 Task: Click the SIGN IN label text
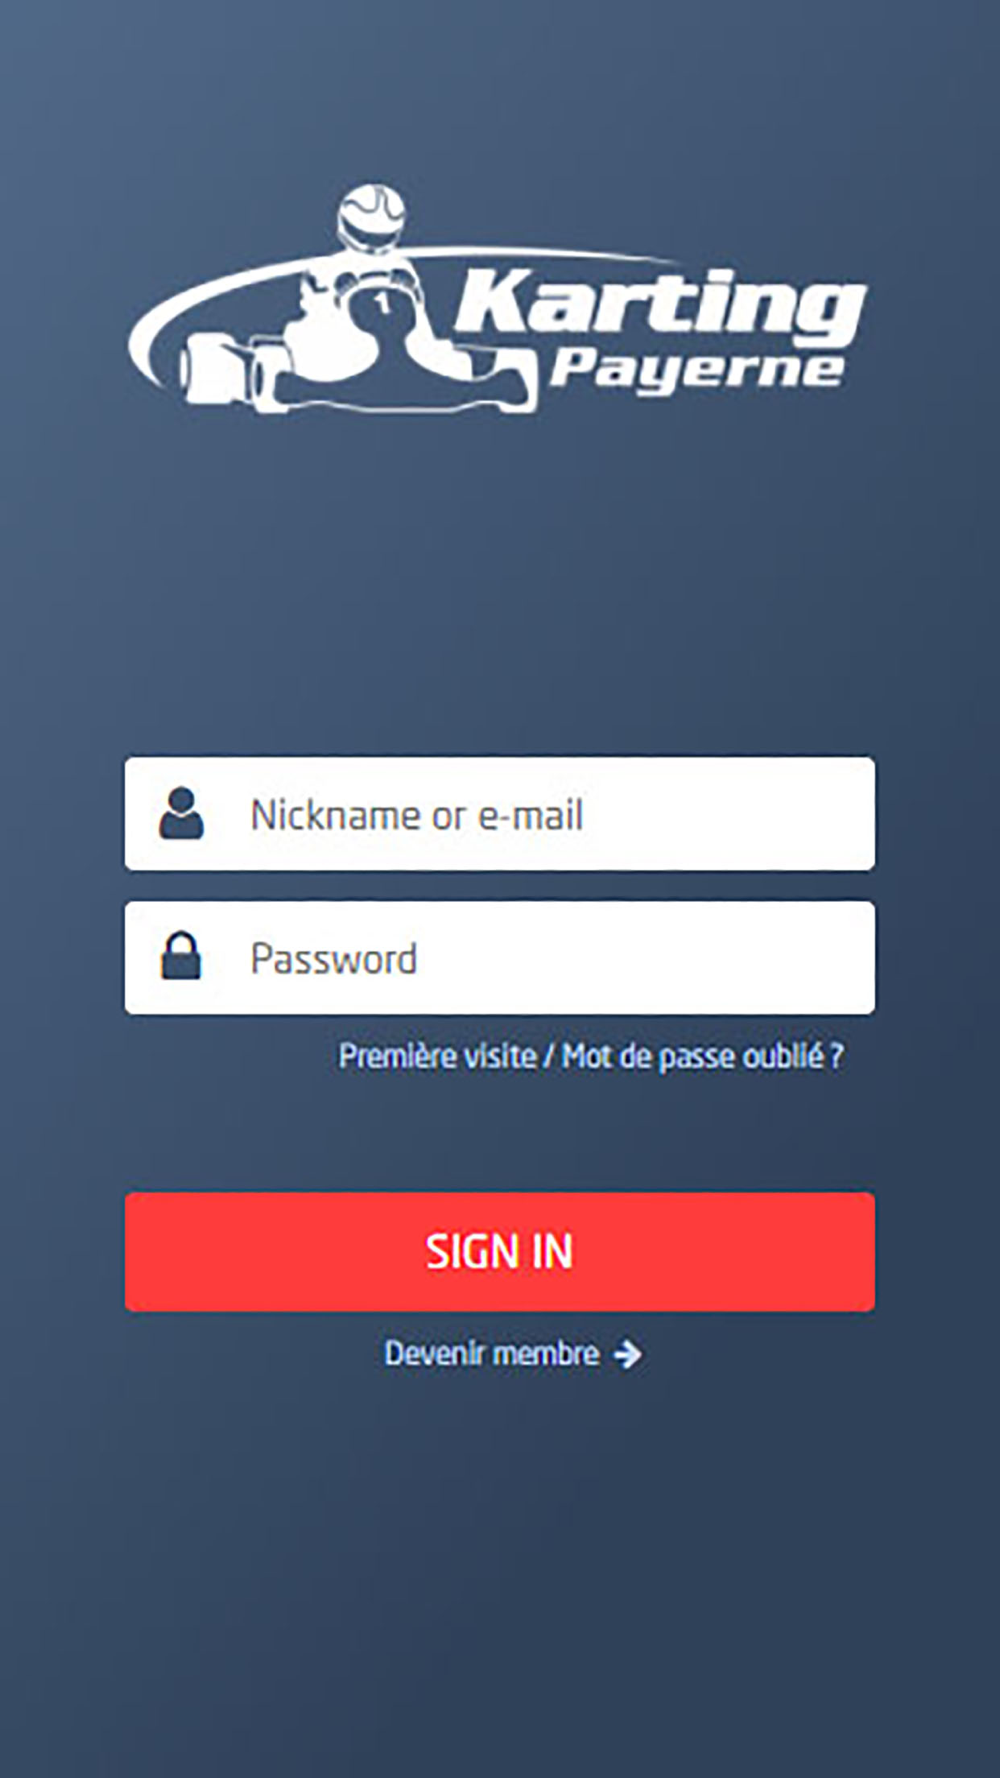(499, 1251)
